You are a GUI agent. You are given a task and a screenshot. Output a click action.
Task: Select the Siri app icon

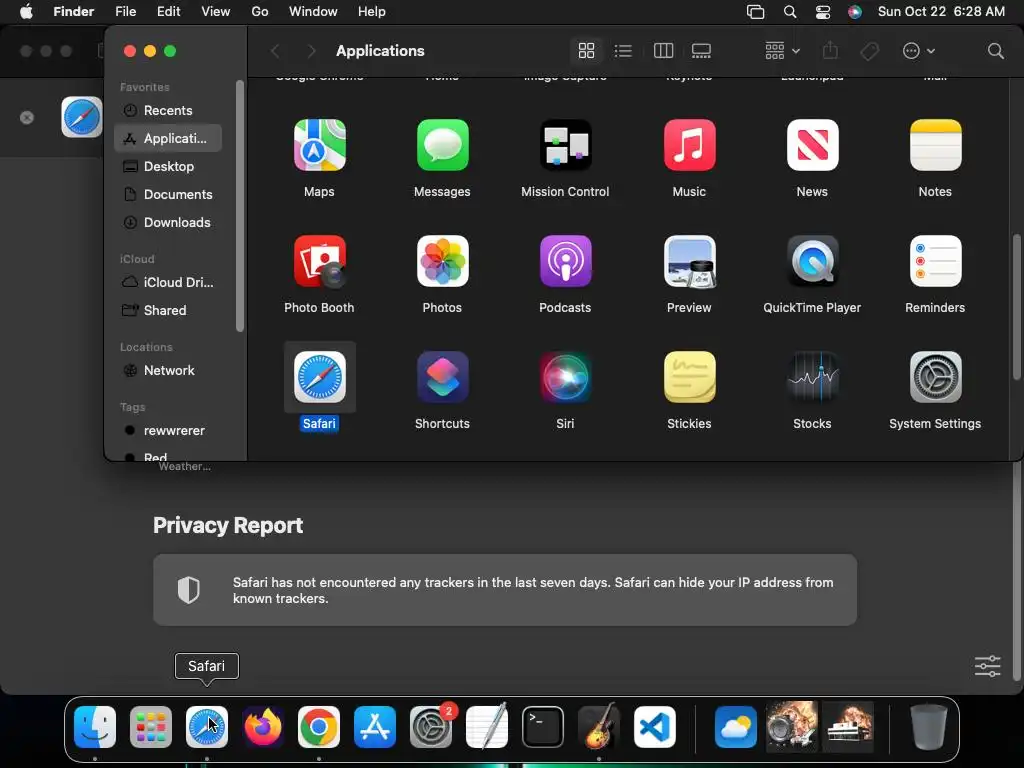pos(566,377)
